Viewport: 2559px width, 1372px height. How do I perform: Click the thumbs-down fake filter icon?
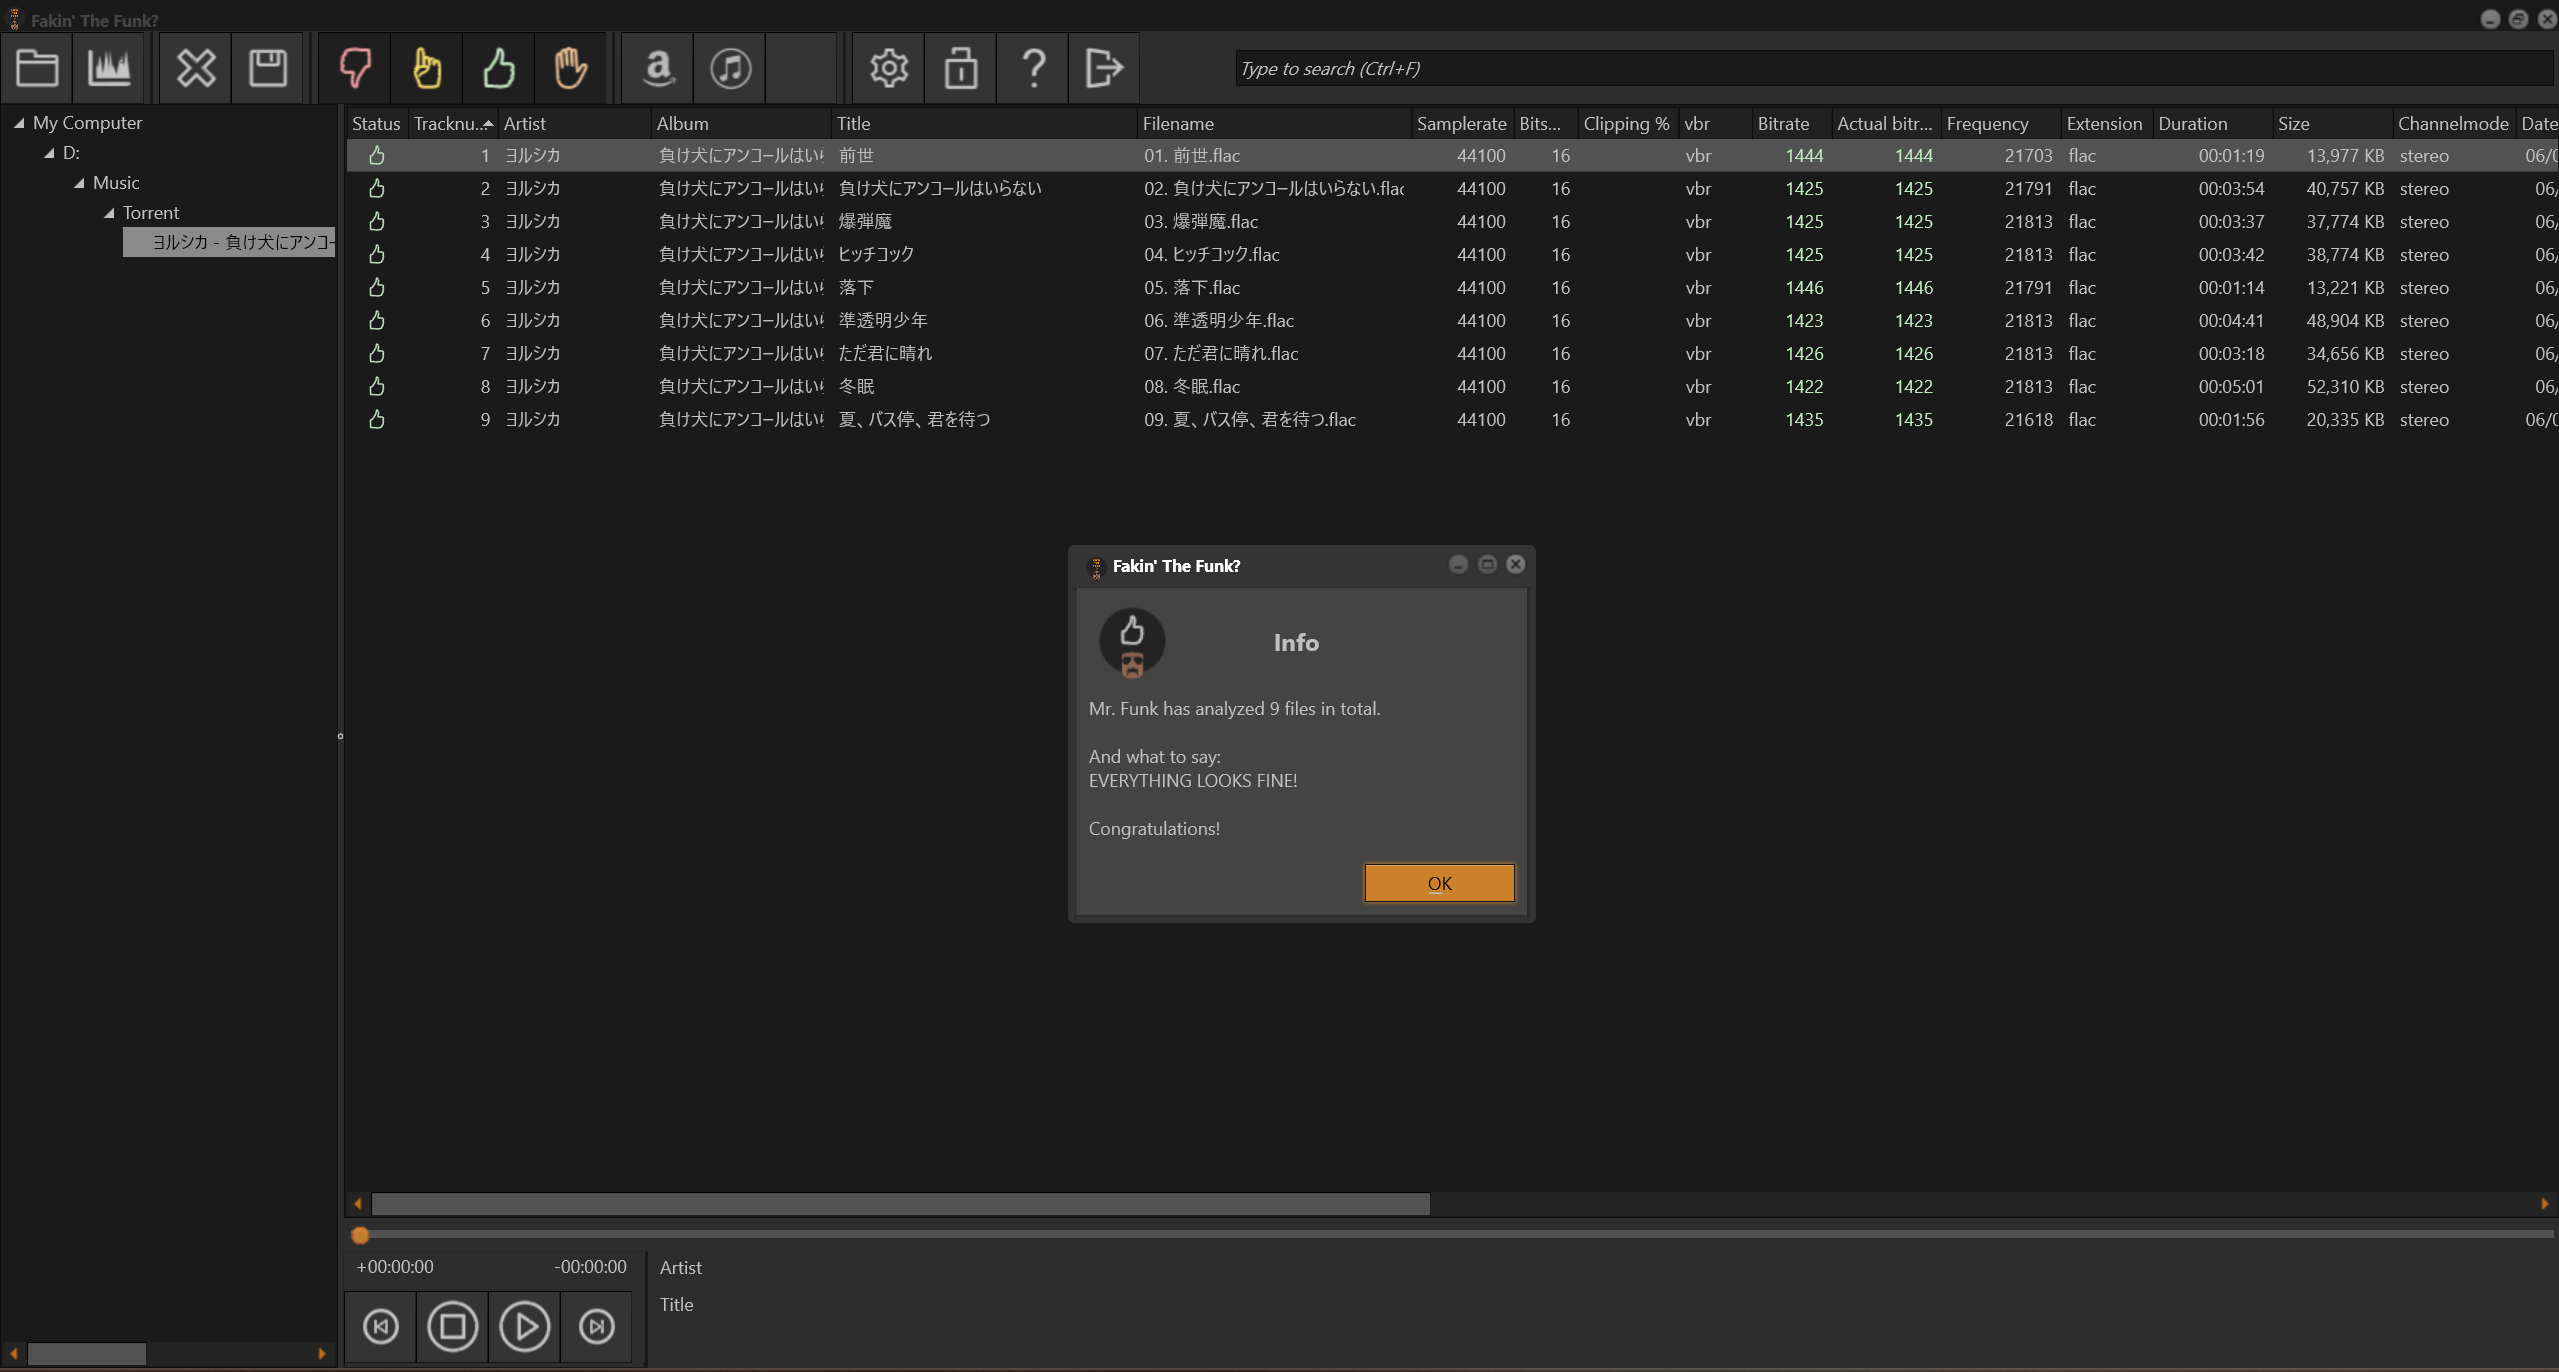tap(355, 68)
